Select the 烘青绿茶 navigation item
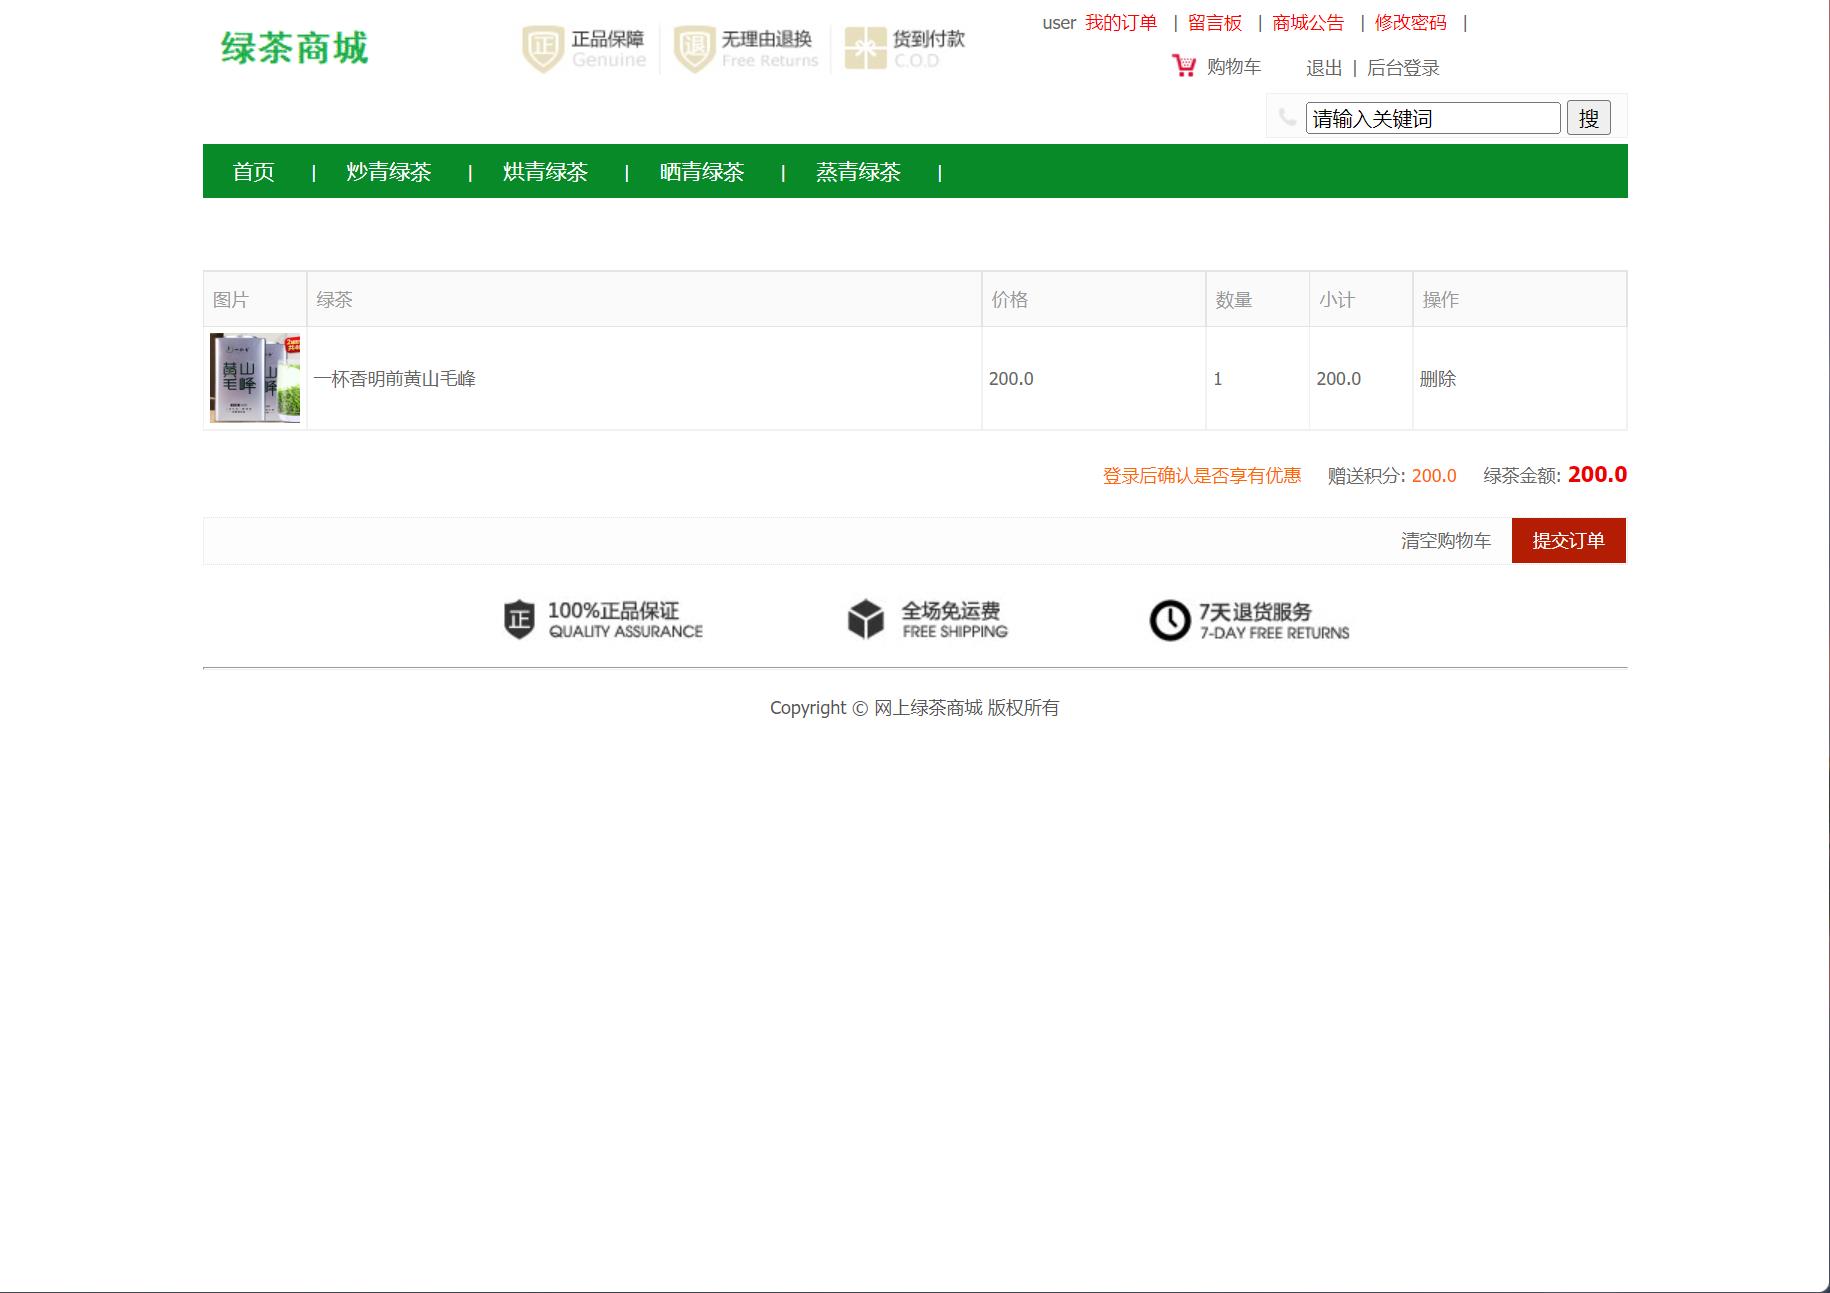This screenshot has width=1830, height=1293. (x=544, y=171)
